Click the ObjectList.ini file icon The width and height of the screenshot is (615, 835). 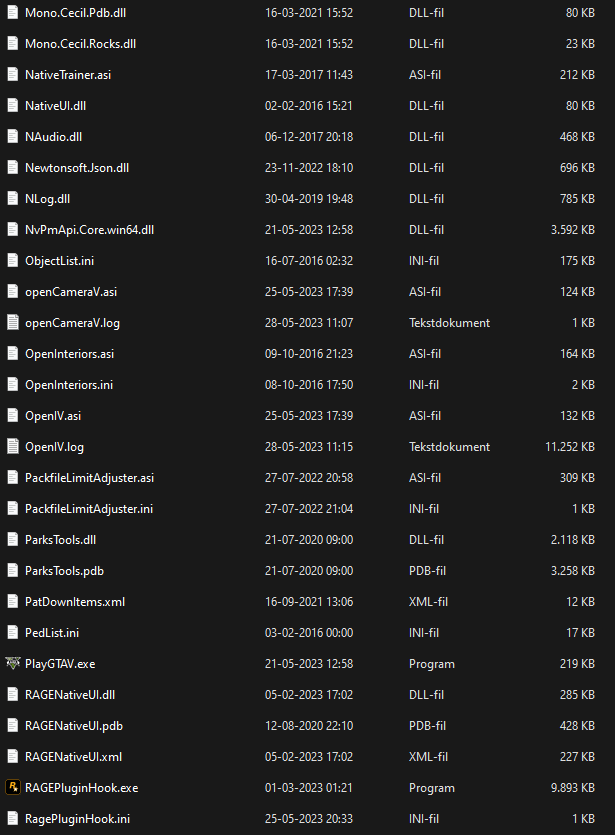(x=13, y=261)
